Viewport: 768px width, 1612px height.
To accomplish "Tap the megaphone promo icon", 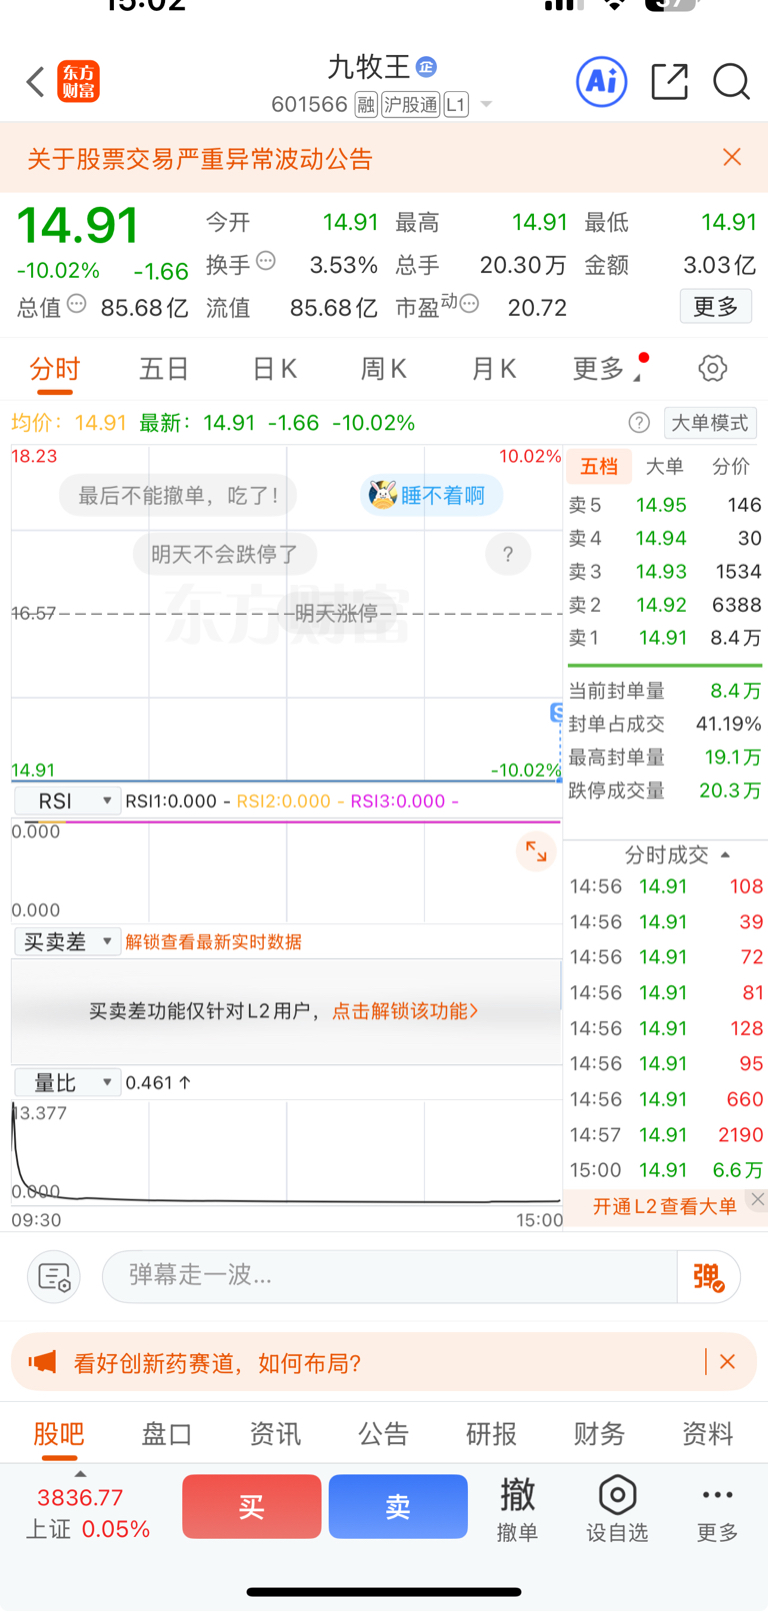I will 42,1362.
